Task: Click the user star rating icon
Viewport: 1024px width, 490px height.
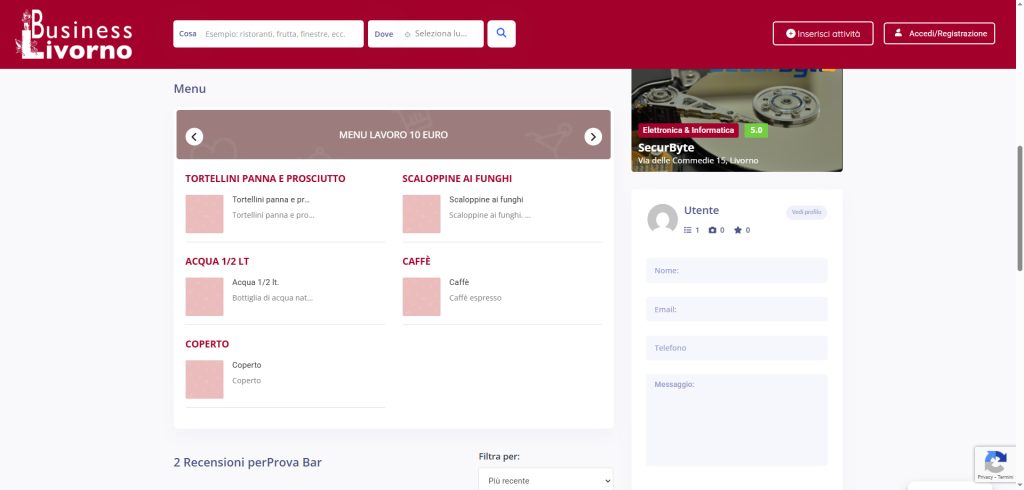Action: pyautogui.click(x=738, y=230)
